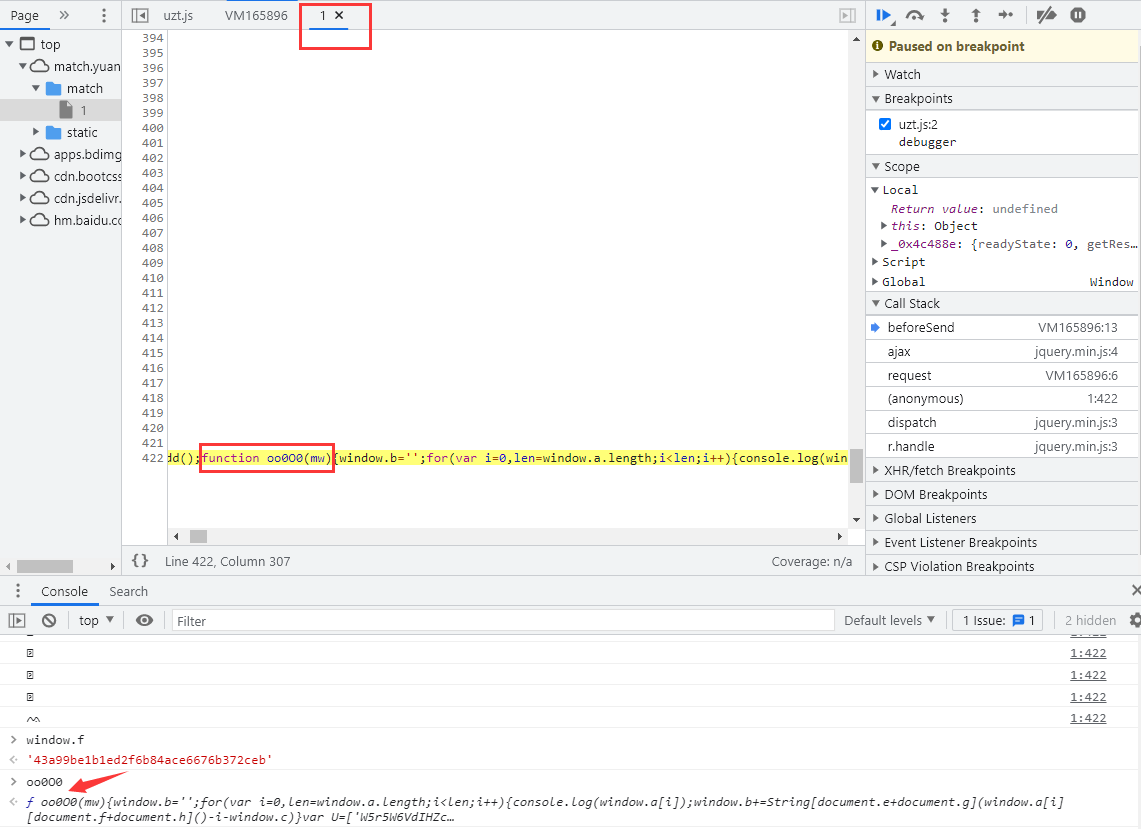
Task: Uncheck the uzt.js:2 breakpoint checkbox
Action: click(x=885, y=124)
